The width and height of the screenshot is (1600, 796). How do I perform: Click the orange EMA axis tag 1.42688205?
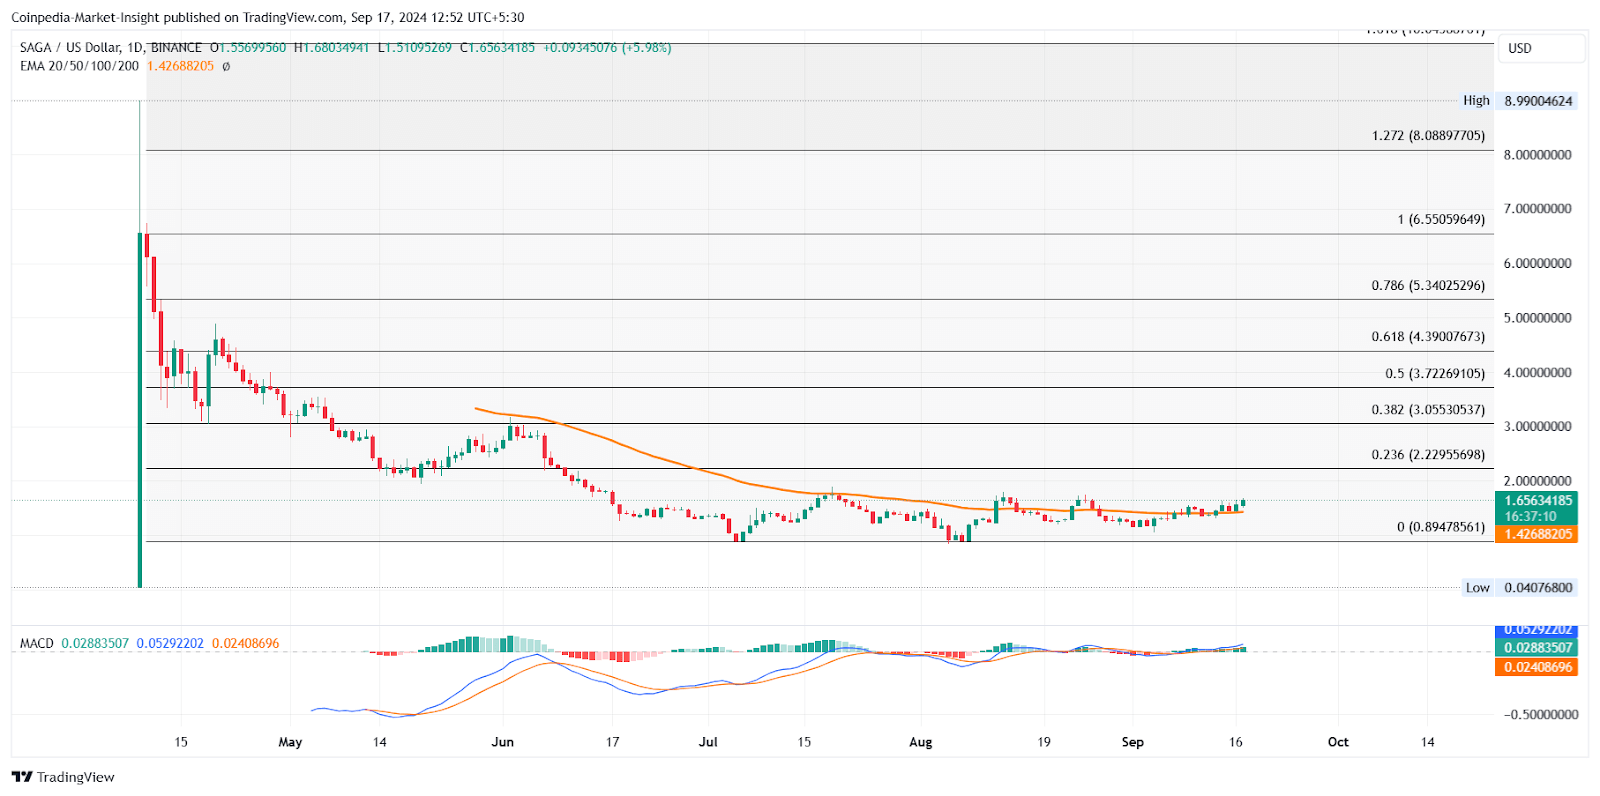(1536, 534)
